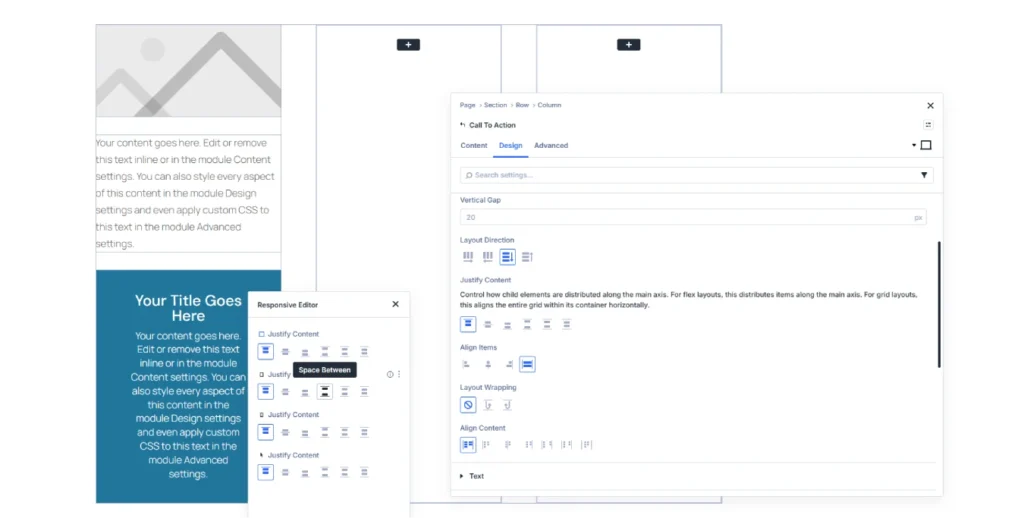Open the view mode dropdown beside the square icon
Image resolution: width=1024 pixels, height=518 pixels.
pyautogui.click(x=914, y=146)
